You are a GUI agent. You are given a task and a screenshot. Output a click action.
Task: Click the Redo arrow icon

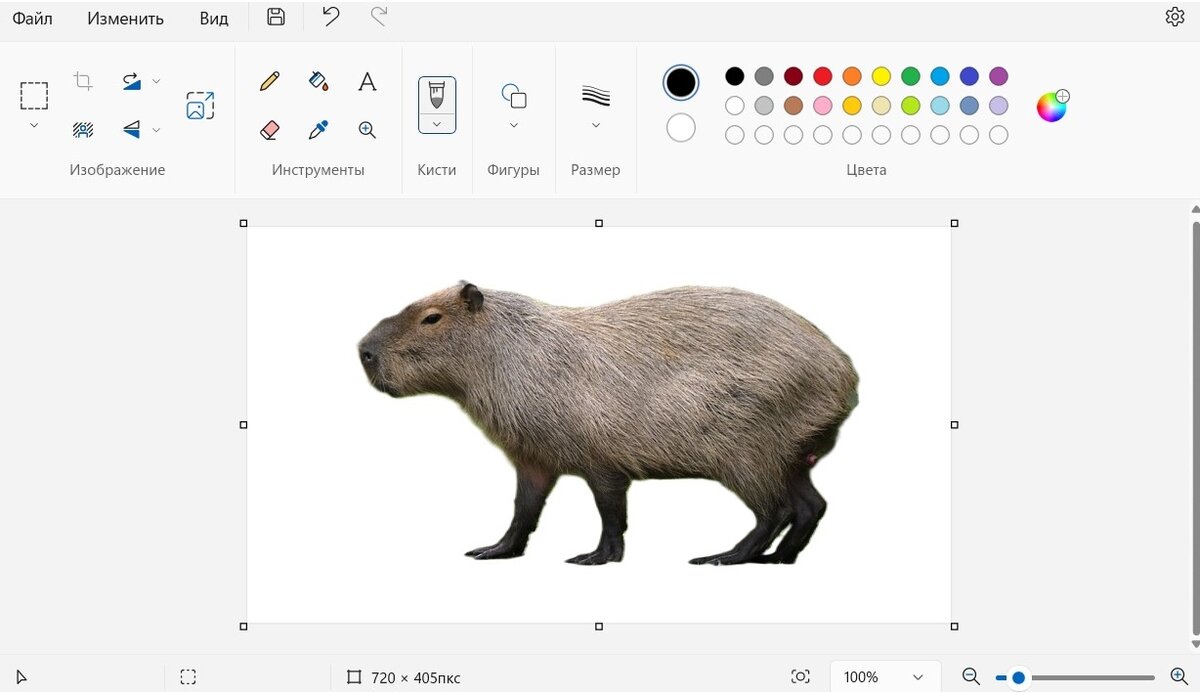tap(379, 16)
